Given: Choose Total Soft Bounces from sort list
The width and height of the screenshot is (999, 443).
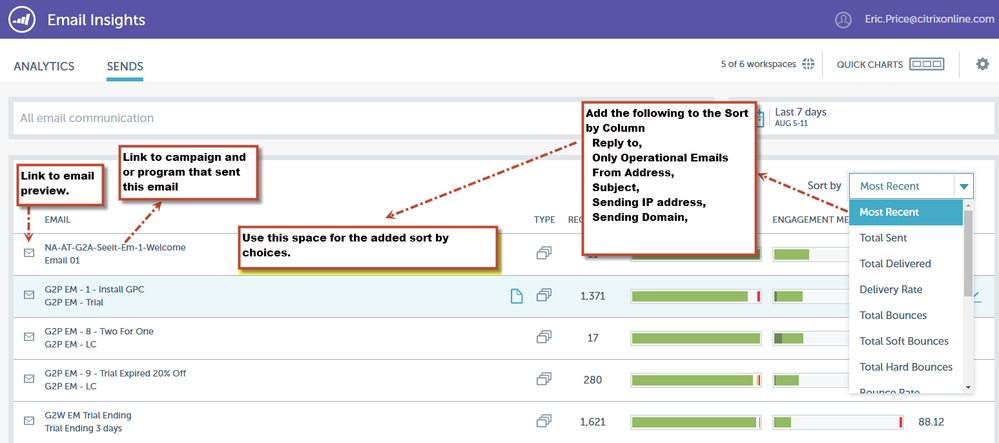Looking at the screenshot, I should [x=903, y=341].
